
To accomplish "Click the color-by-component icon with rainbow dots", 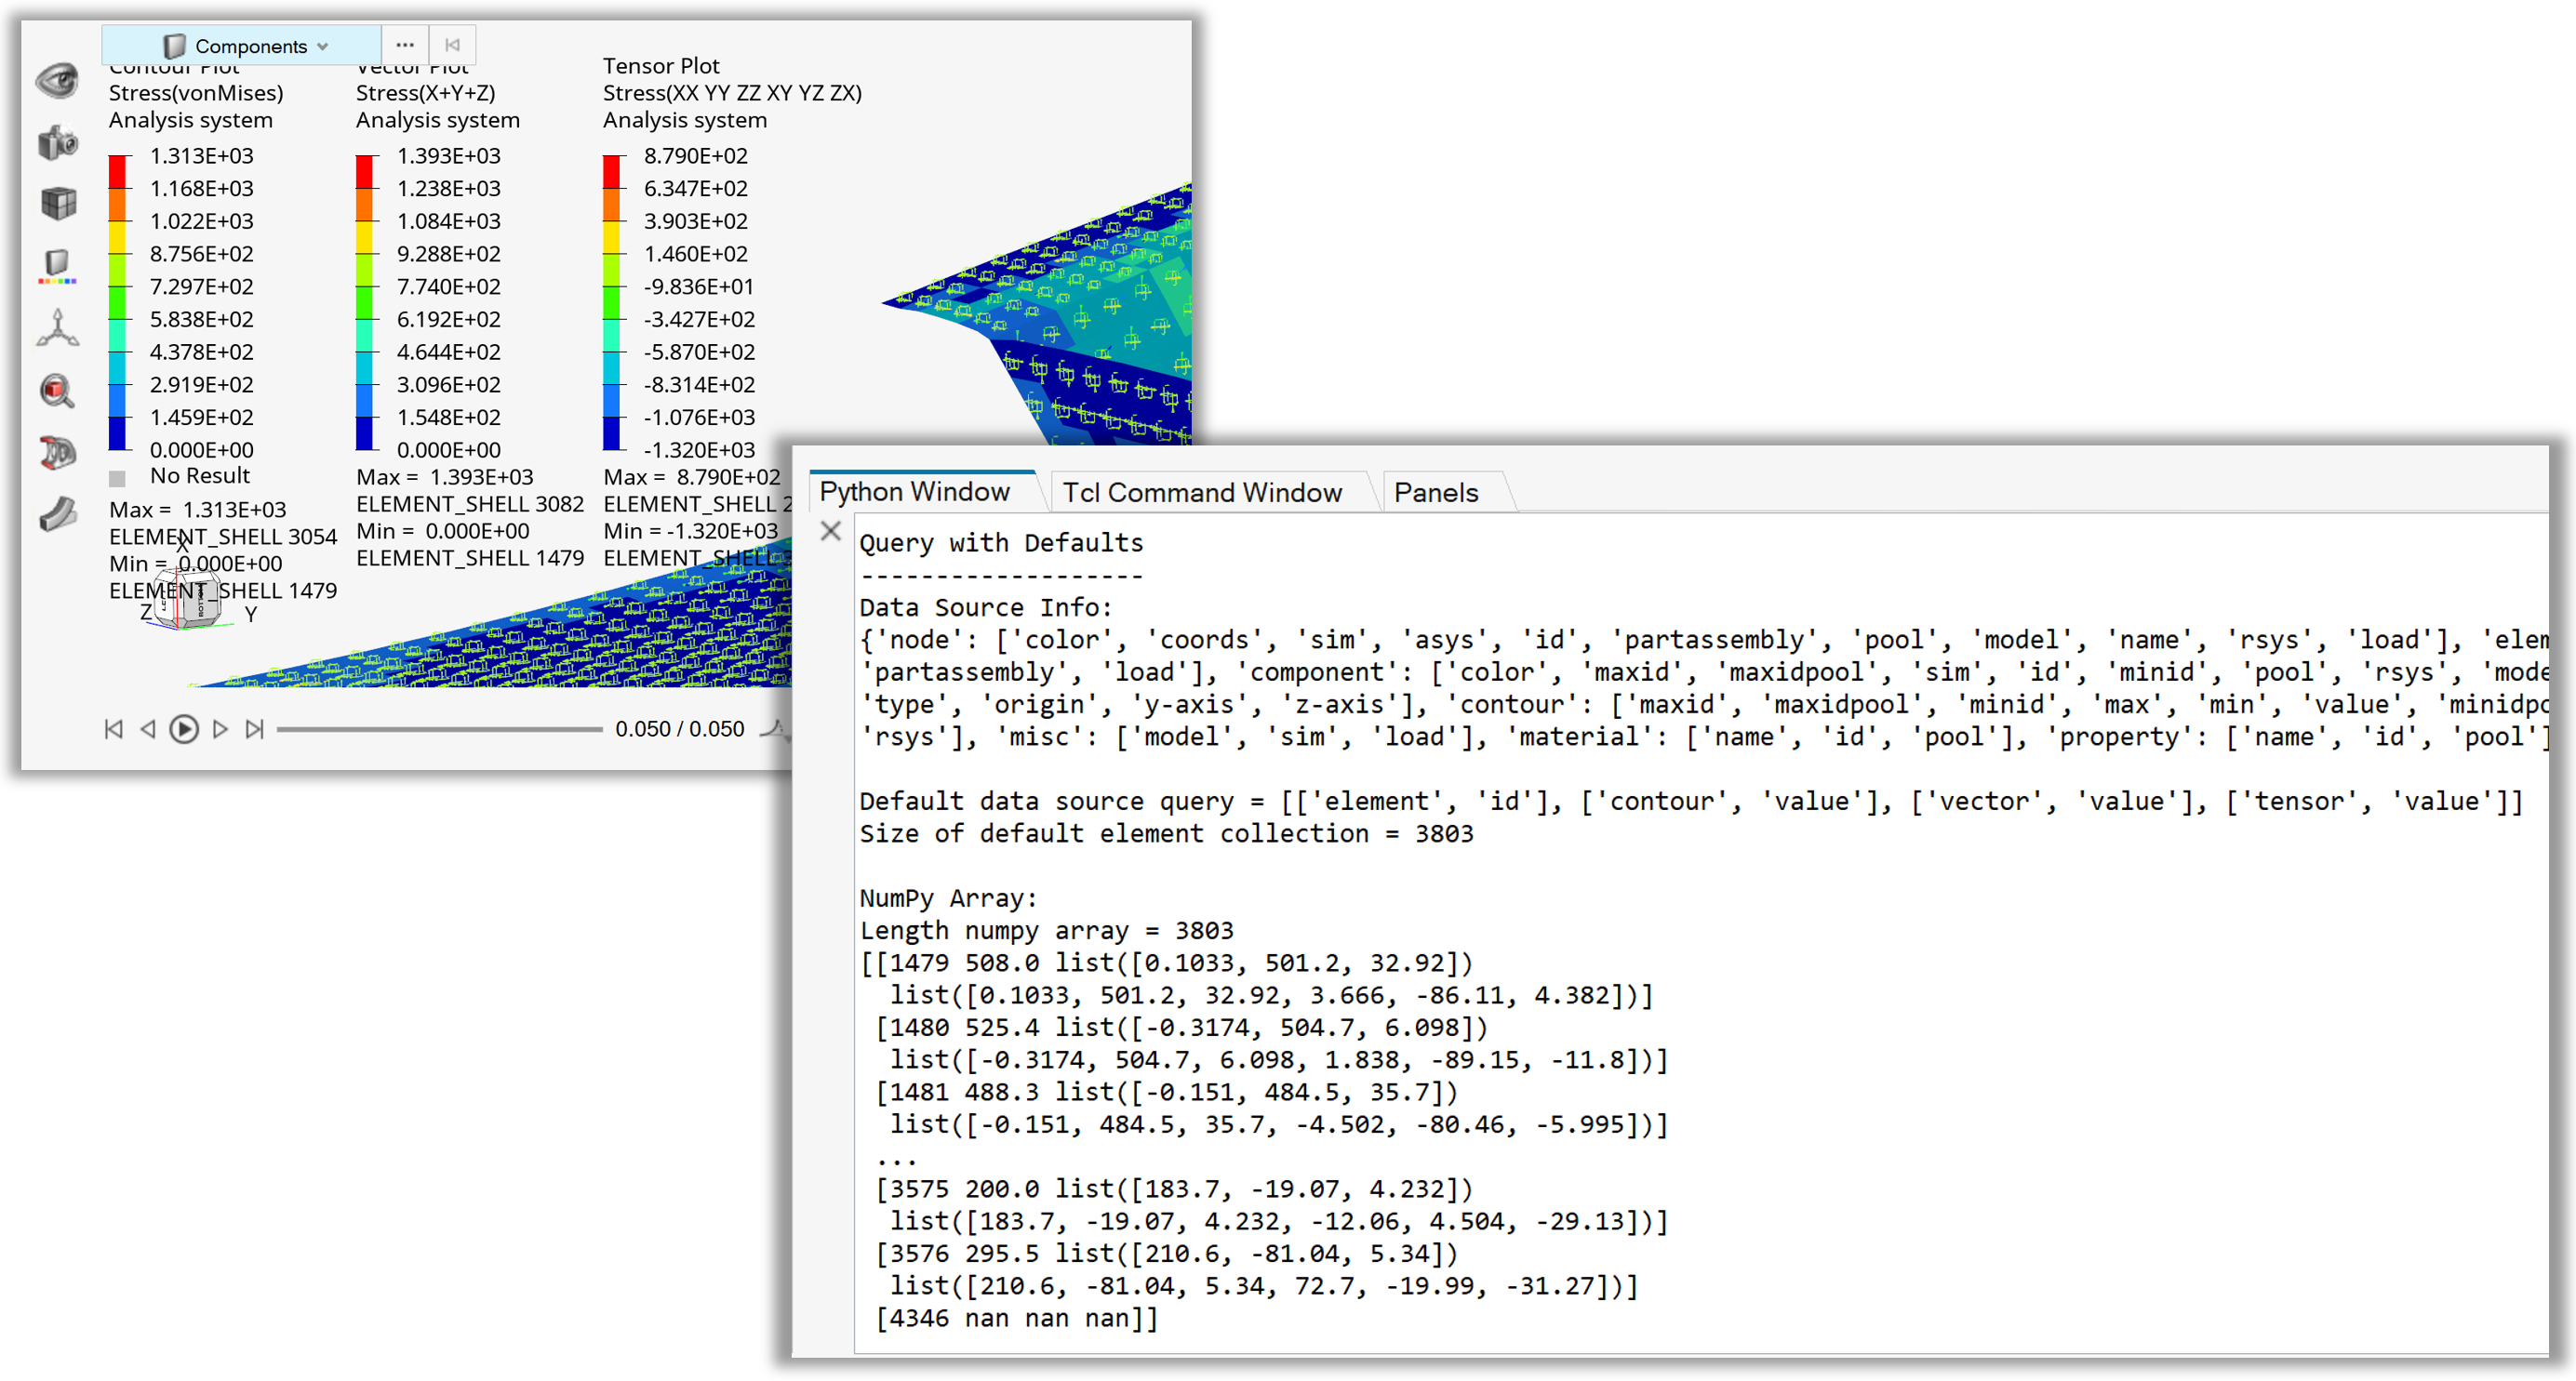I will (x=58, y=266).
